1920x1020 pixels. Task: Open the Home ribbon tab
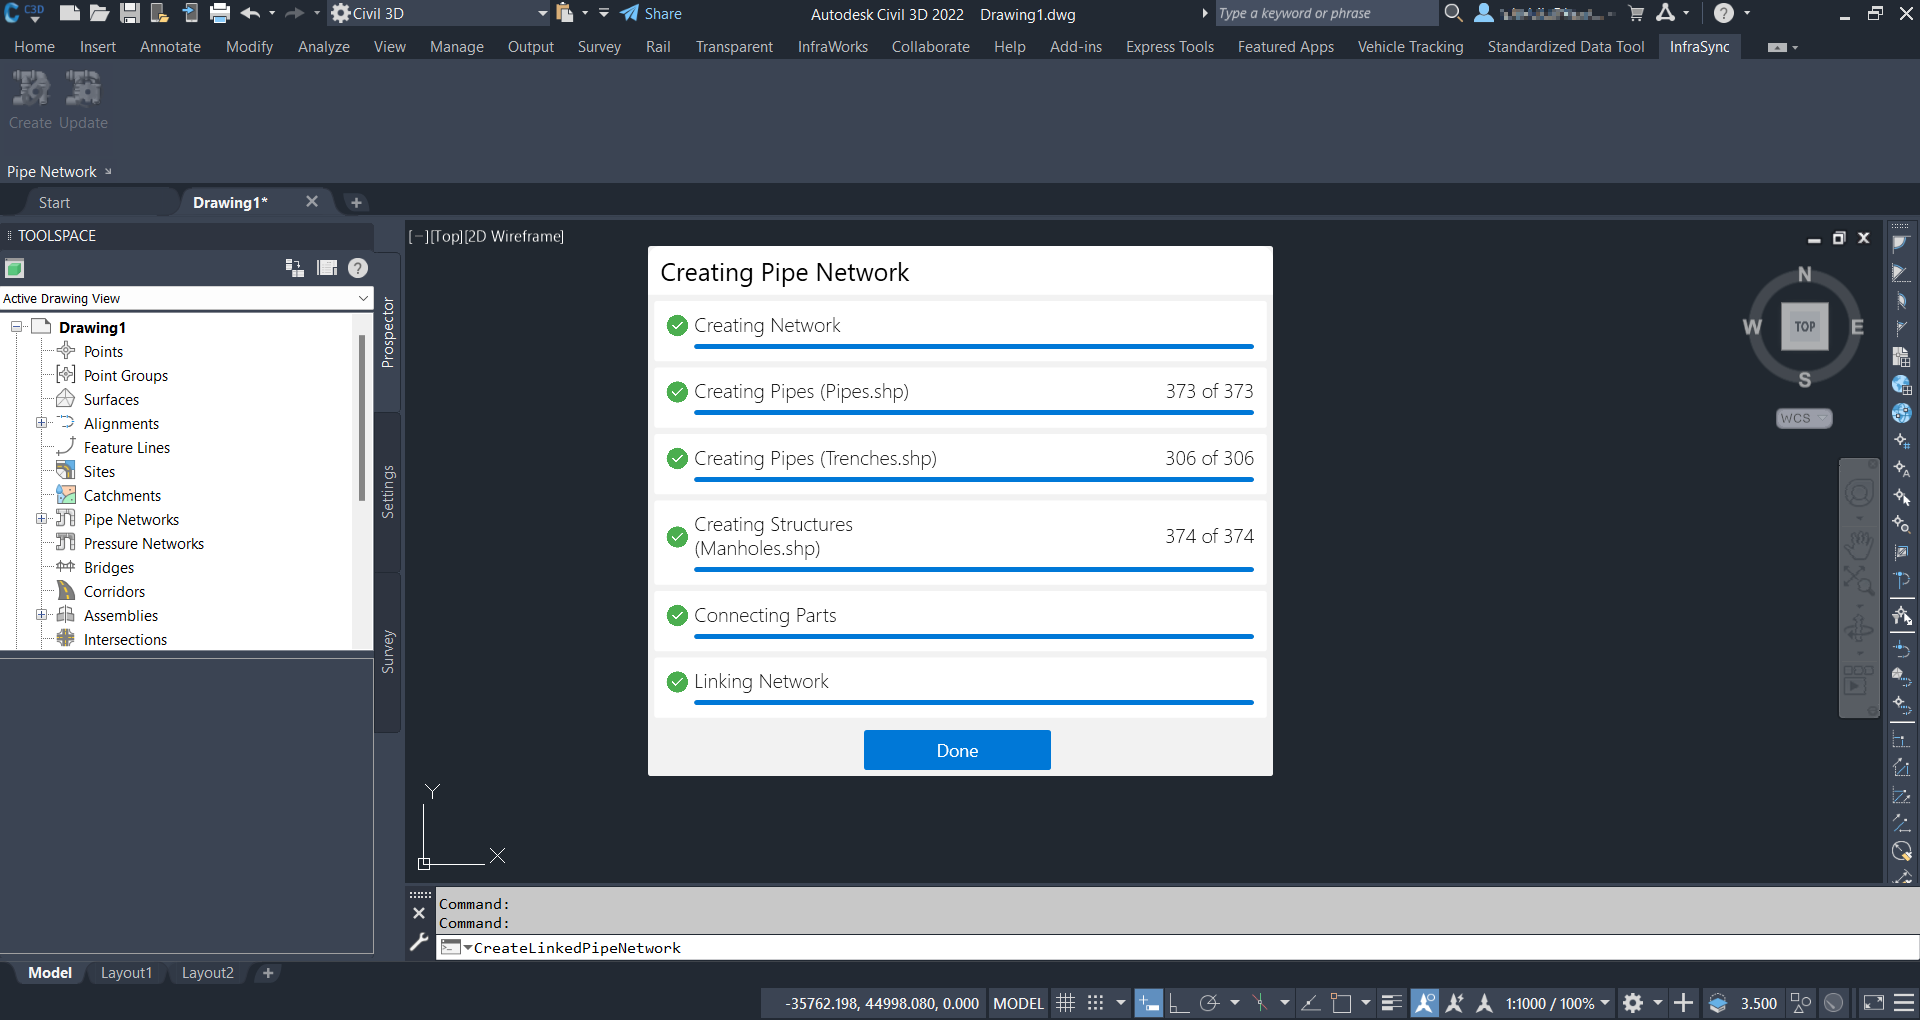pyautogui.click(x=35, y=47)
